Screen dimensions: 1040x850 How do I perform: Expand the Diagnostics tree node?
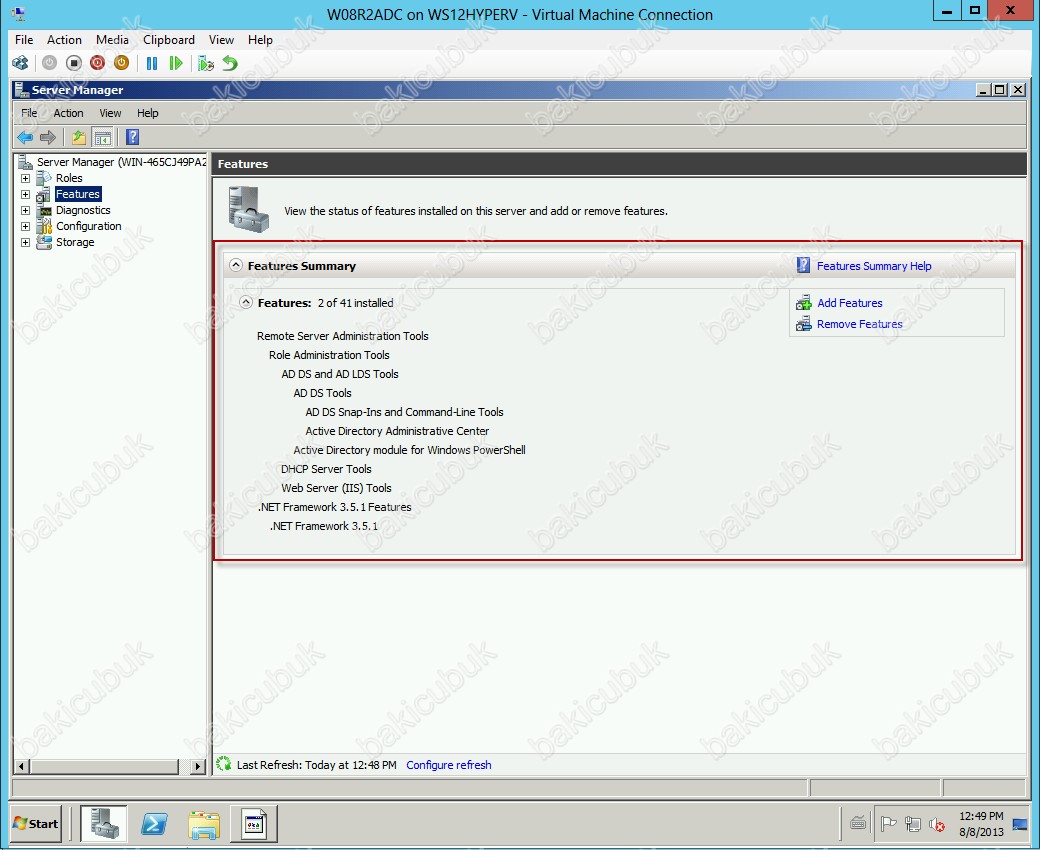click(x=25, y=210)
